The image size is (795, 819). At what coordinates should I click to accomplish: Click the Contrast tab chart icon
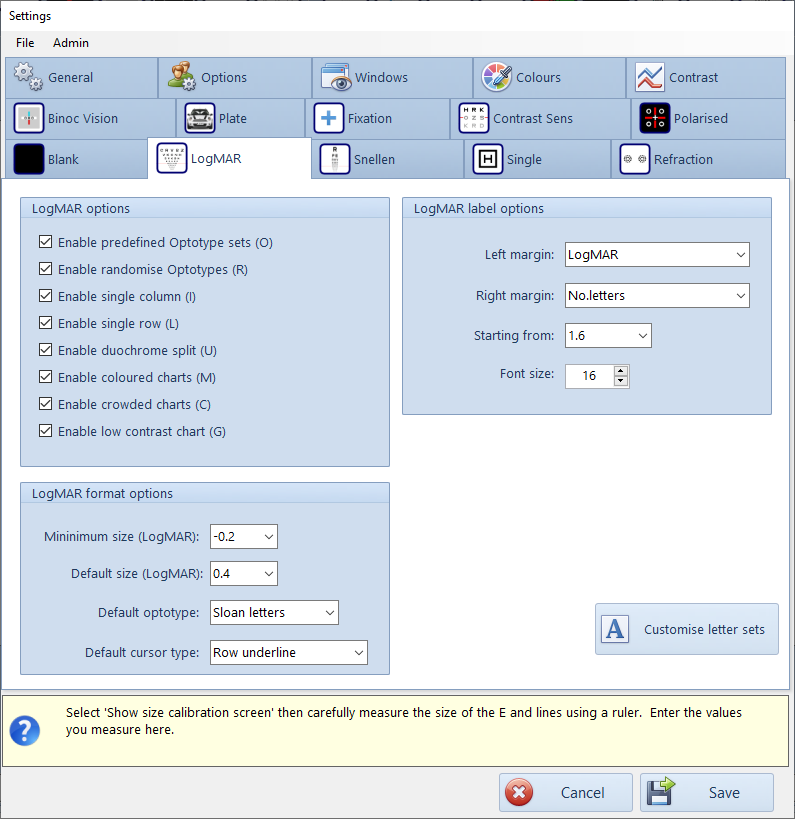tap(650, 77)
